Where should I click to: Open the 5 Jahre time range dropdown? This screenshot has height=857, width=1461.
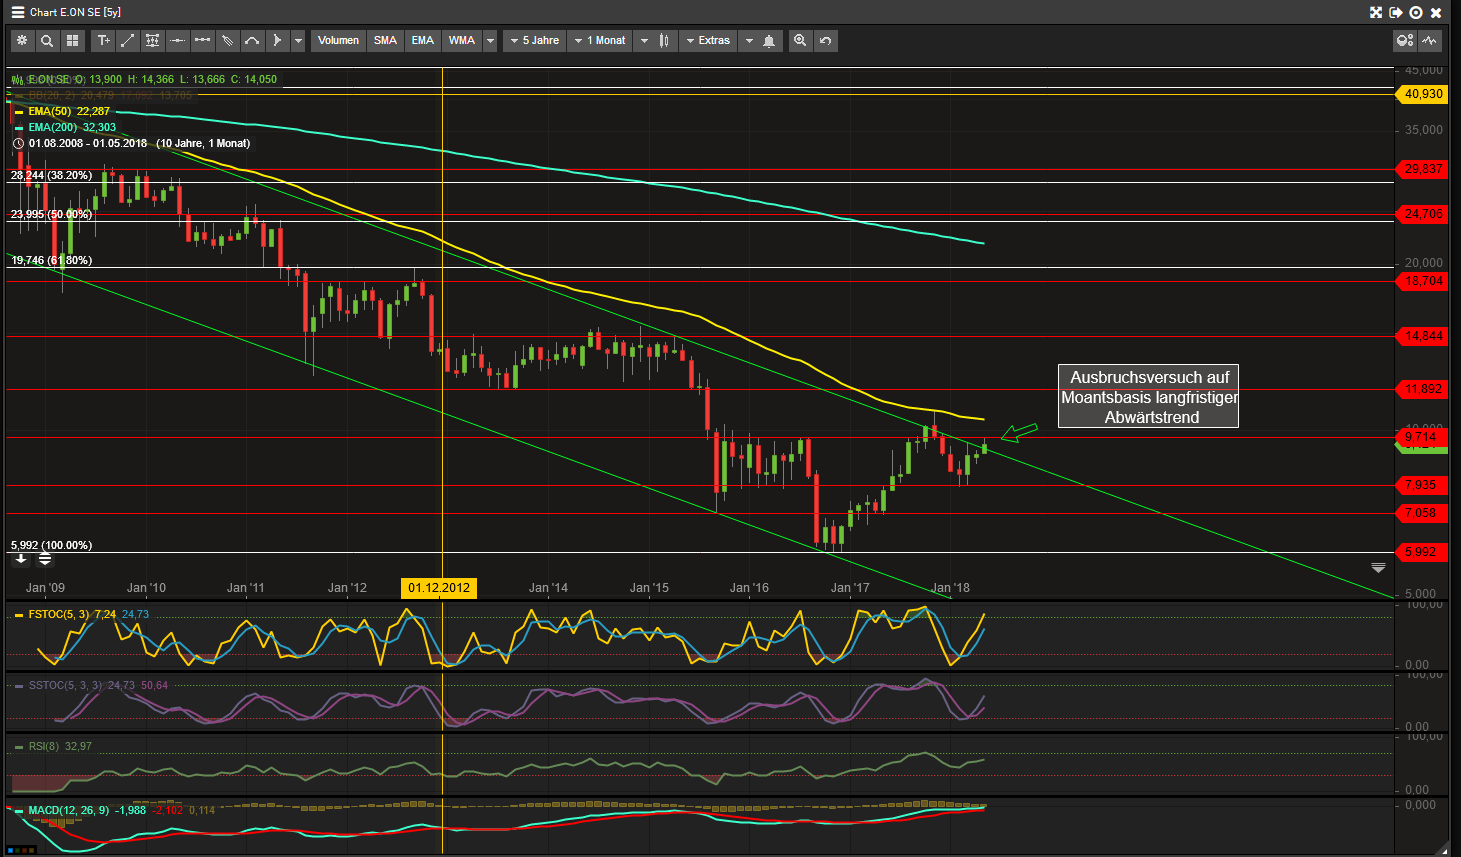(x=534, y=41)
